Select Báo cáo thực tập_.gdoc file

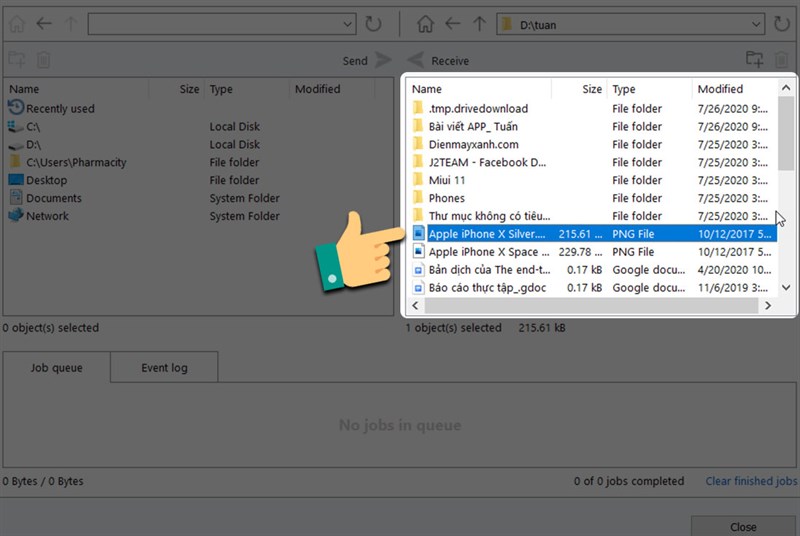pos(592,288)
